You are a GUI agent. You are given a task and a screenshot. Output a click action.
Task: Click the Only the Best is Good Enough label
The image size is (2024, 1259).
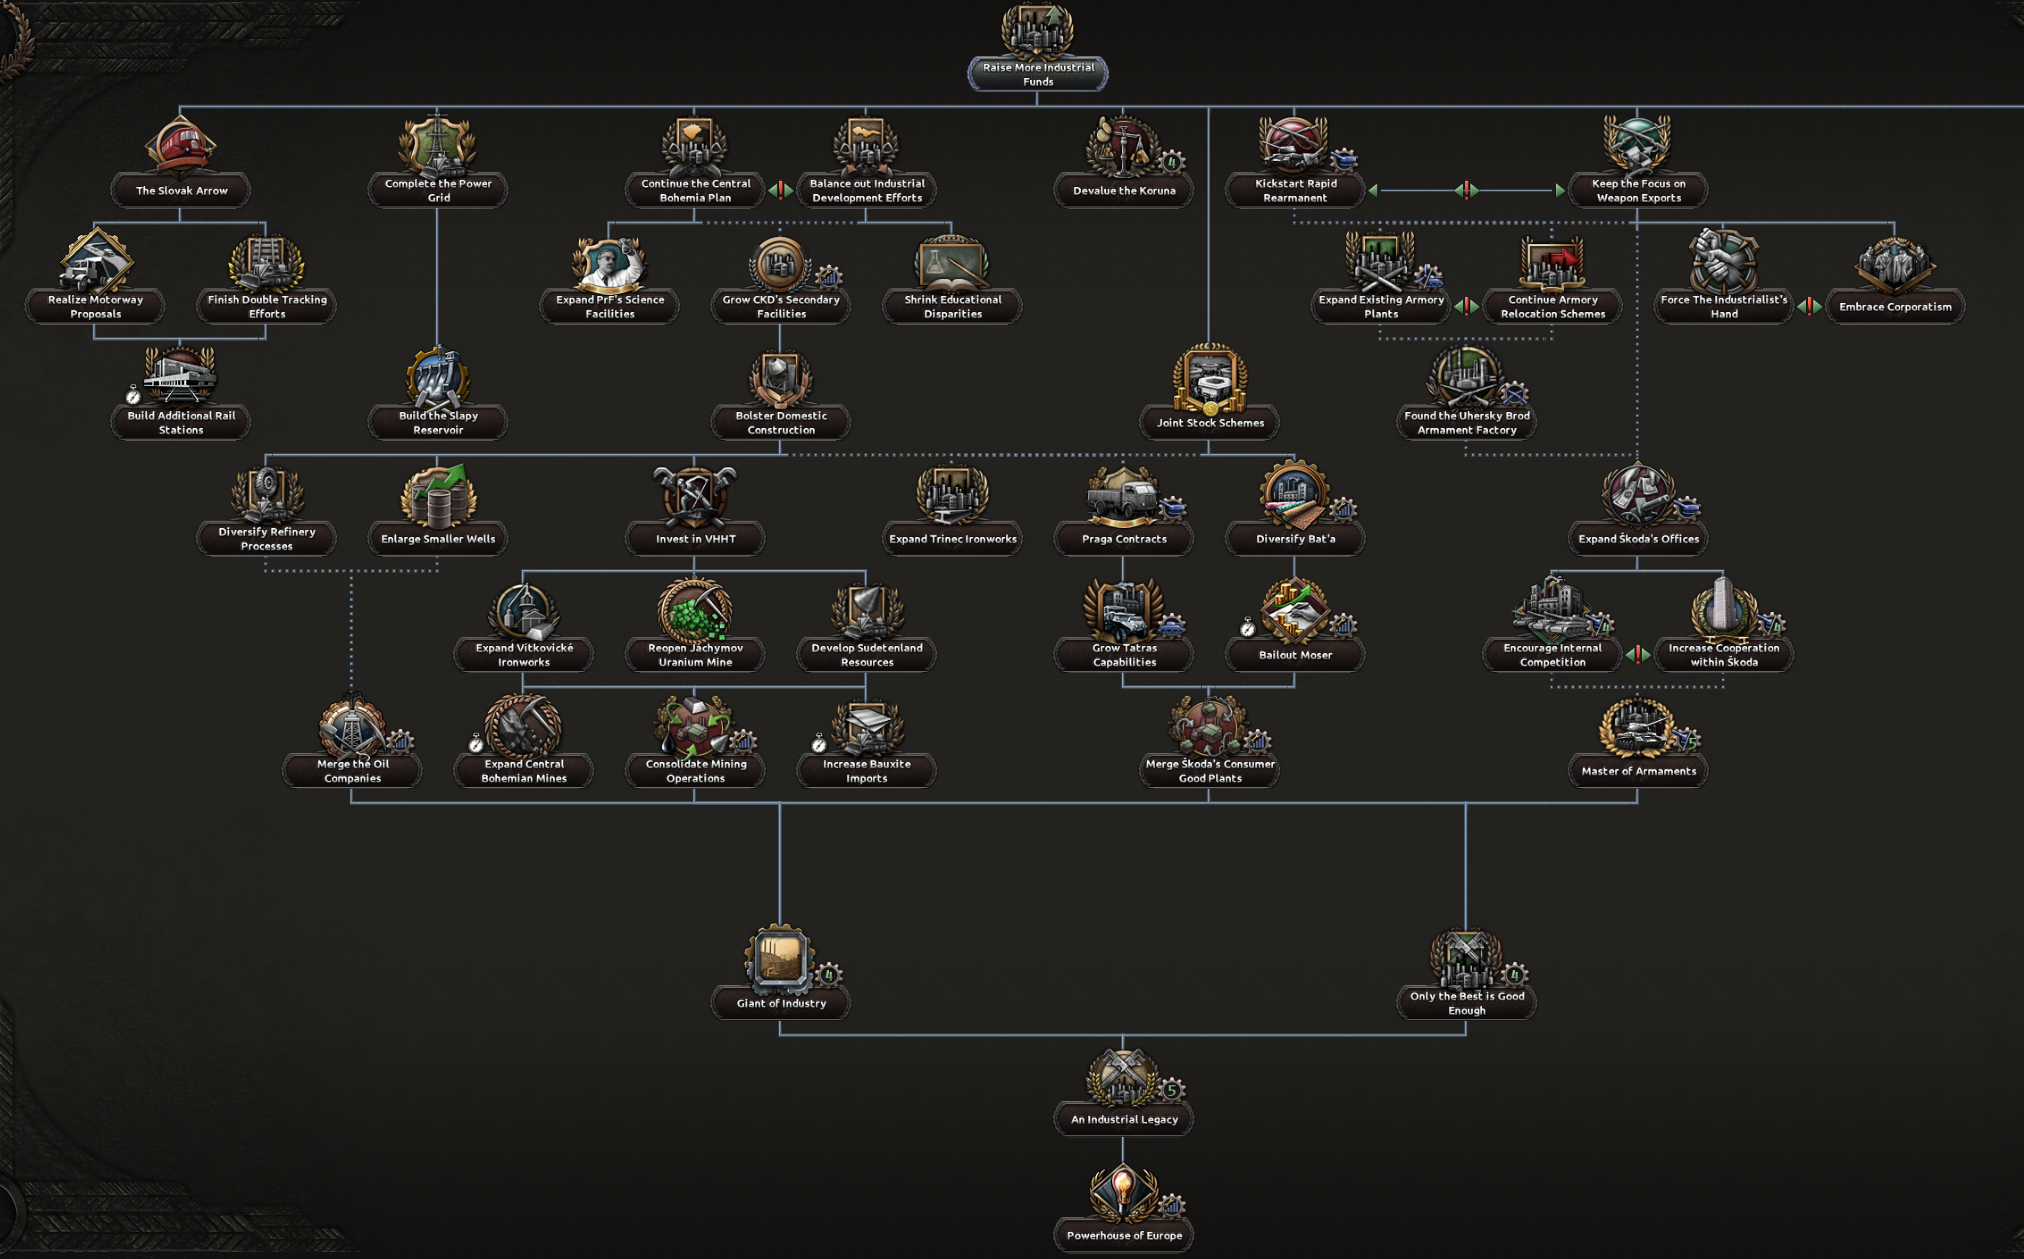coord(1466,1003)
